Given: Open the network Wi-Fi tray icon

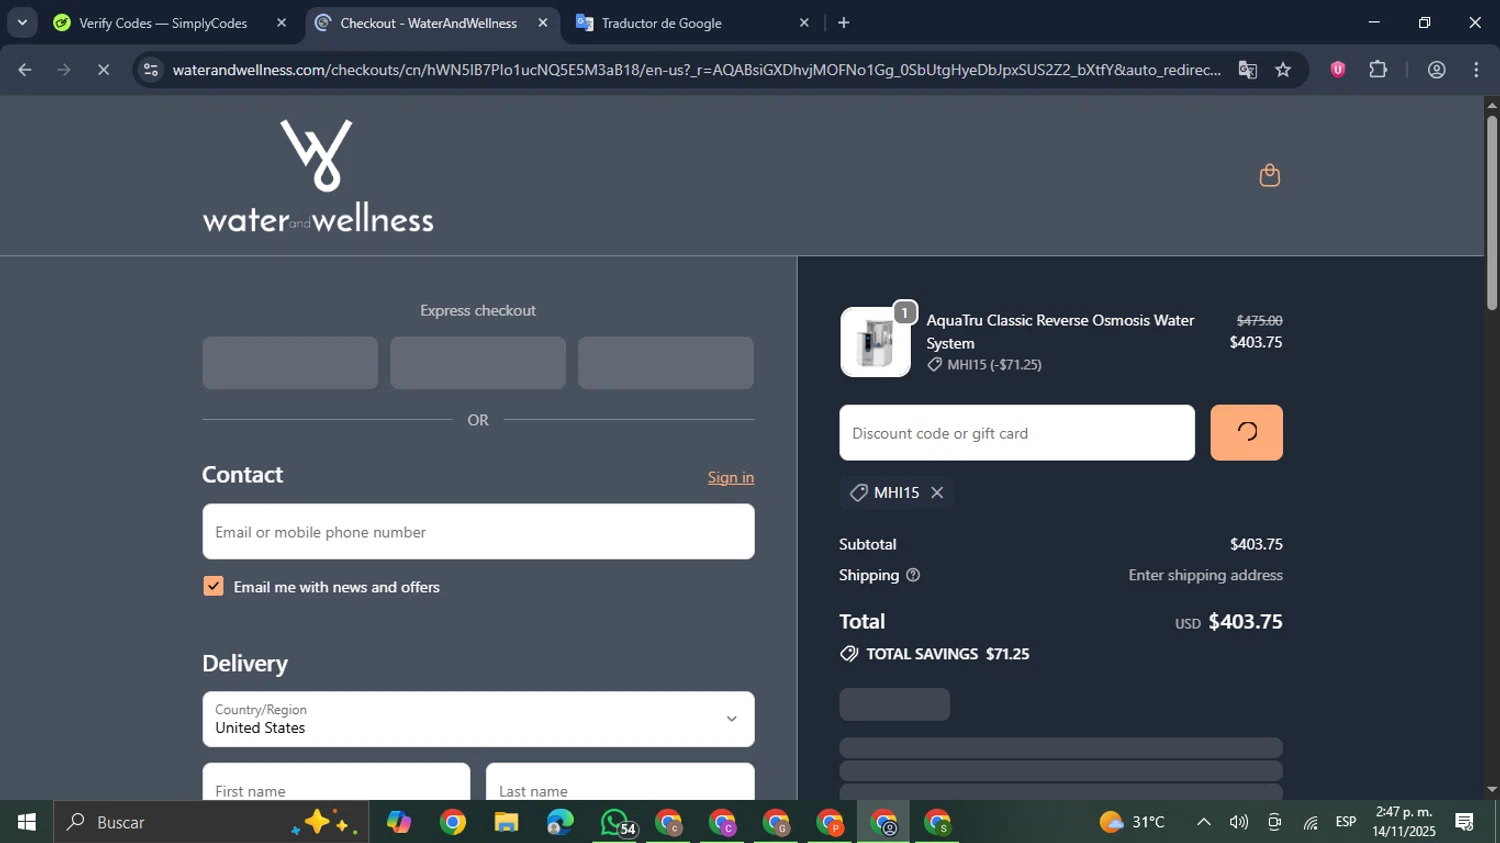Looking at the screenshot, I should tap(1310, 822).
